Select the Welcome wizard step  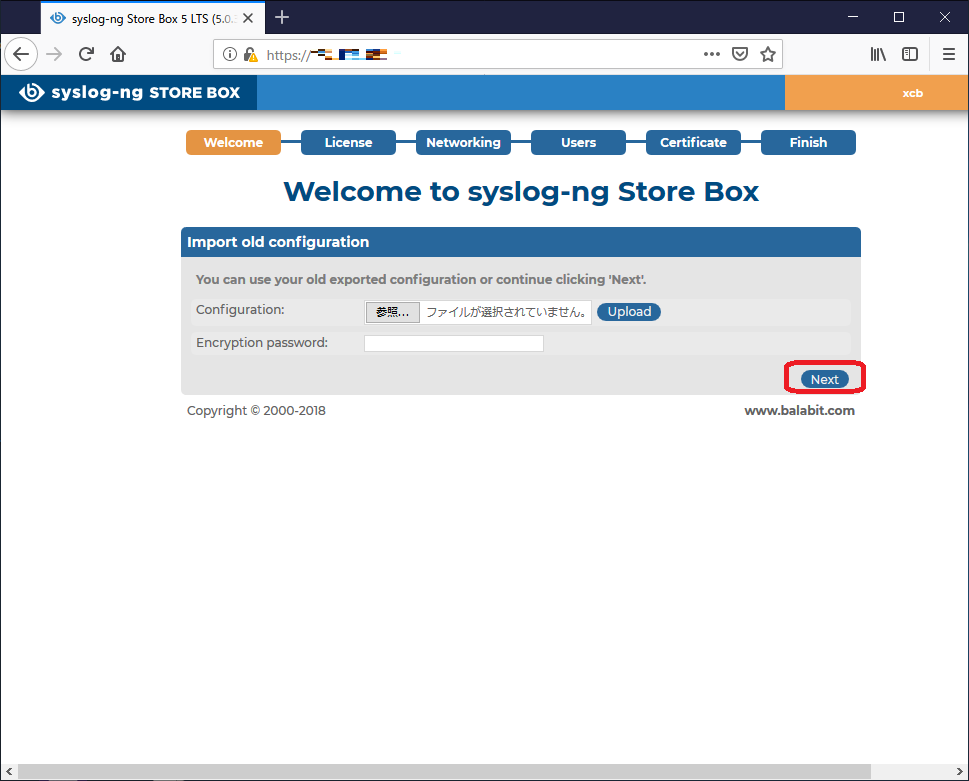(234, 143)
